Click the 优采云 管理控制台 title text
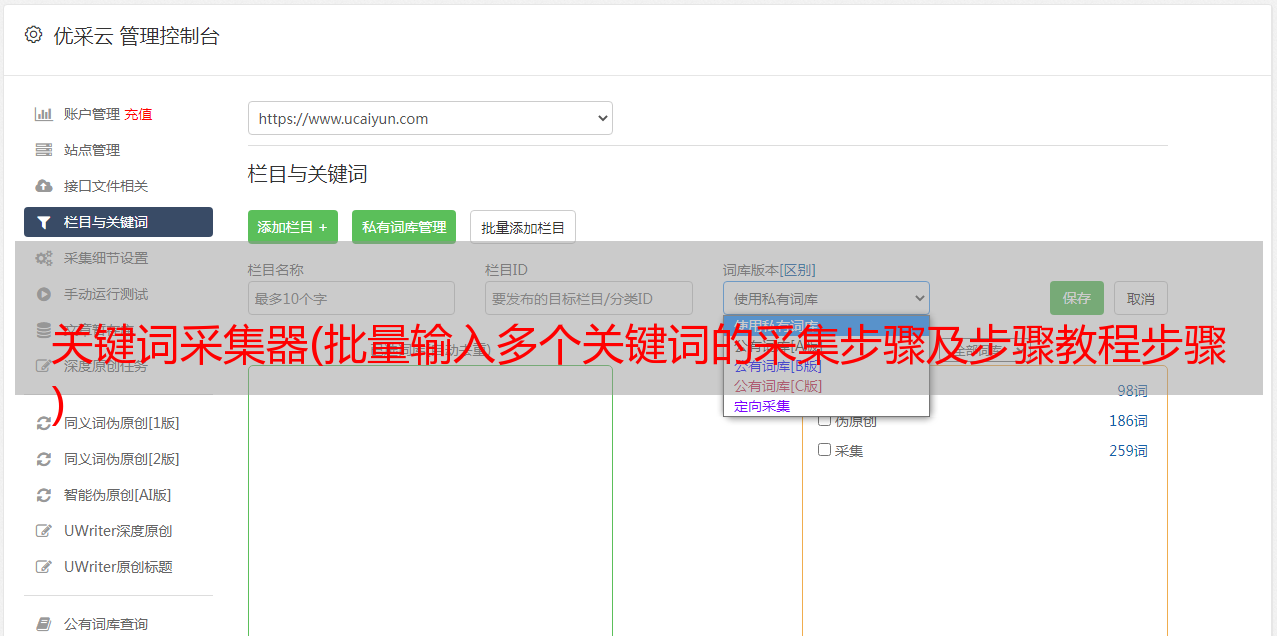The width and height of the screenshot is (1277, 636). coord(136,36)
